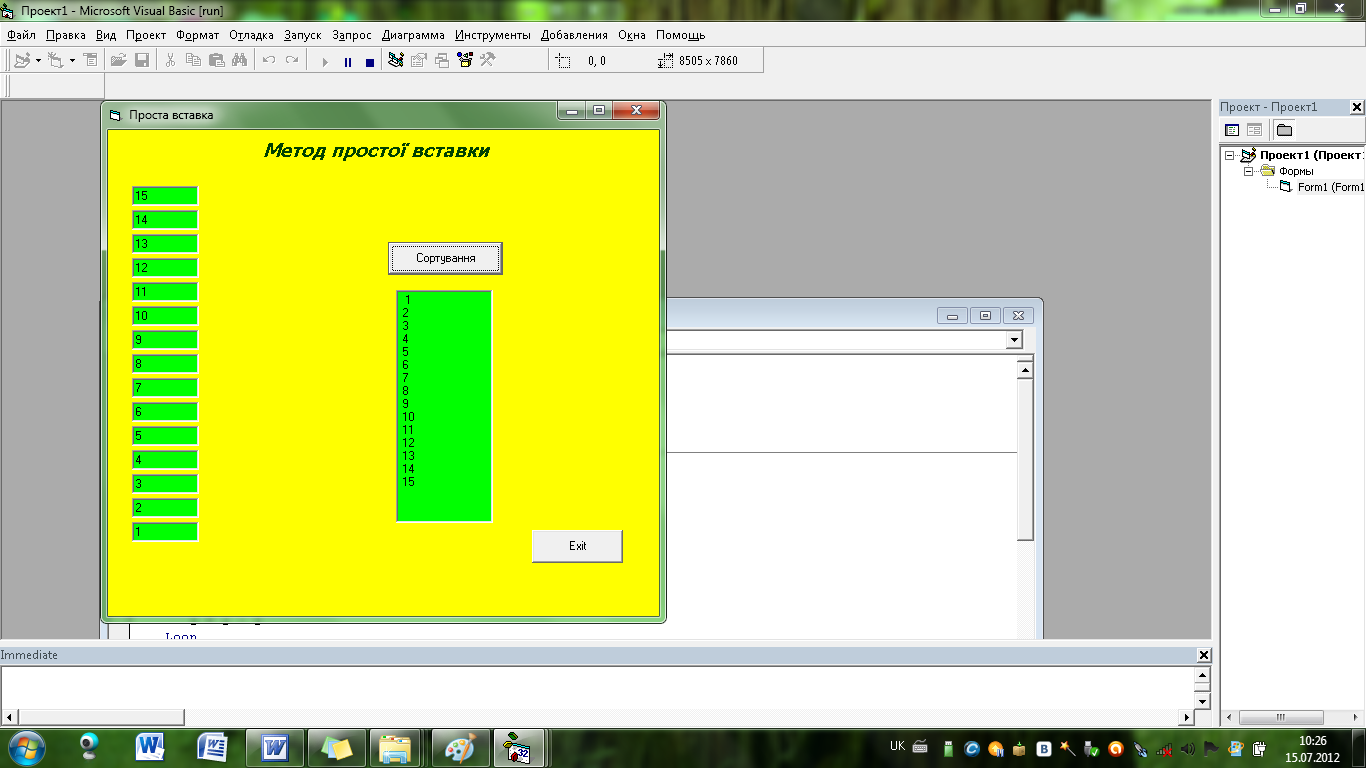
Task: Select item 10 in sorted list
Action: tap(444, 417)
